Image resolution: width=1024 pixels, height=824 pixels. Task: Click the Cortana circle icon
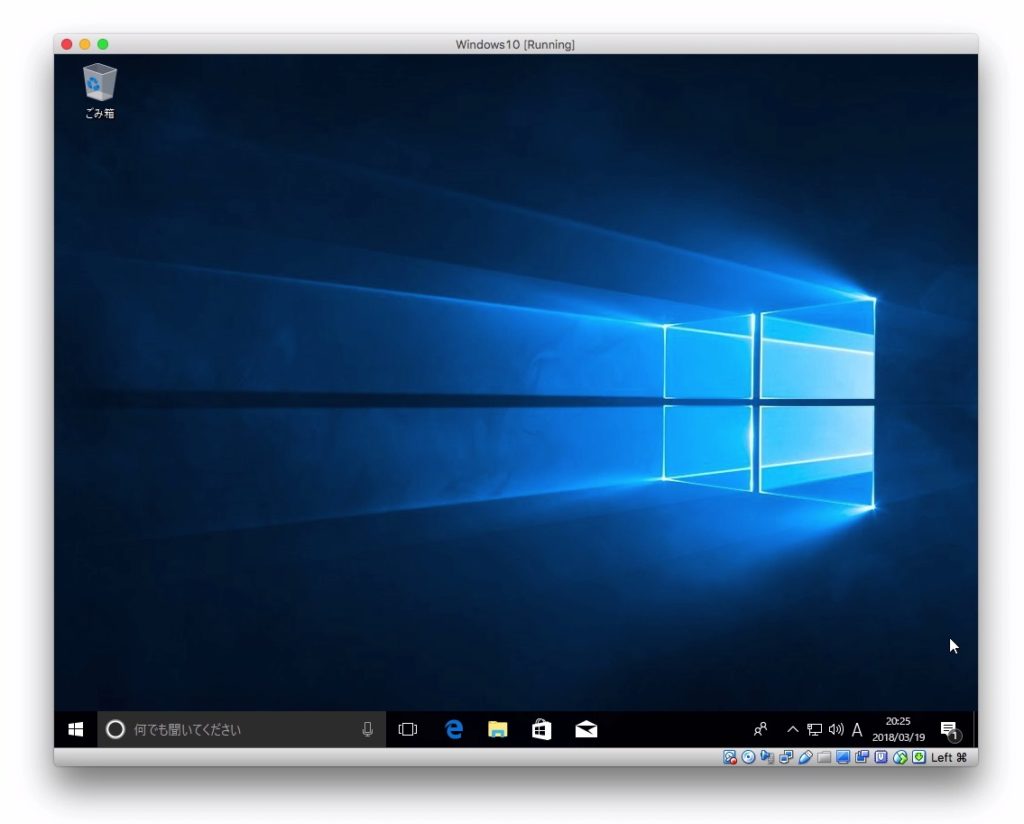[x=116, y=729]
